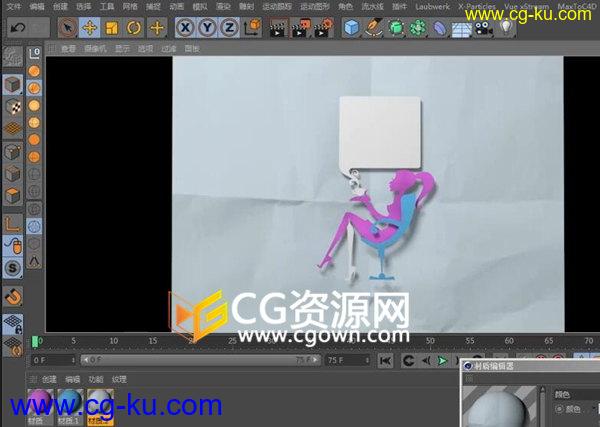Open the 文件 (File) menu
The height and width of the screenshot is (427, 600).
(x=14, y=7)
